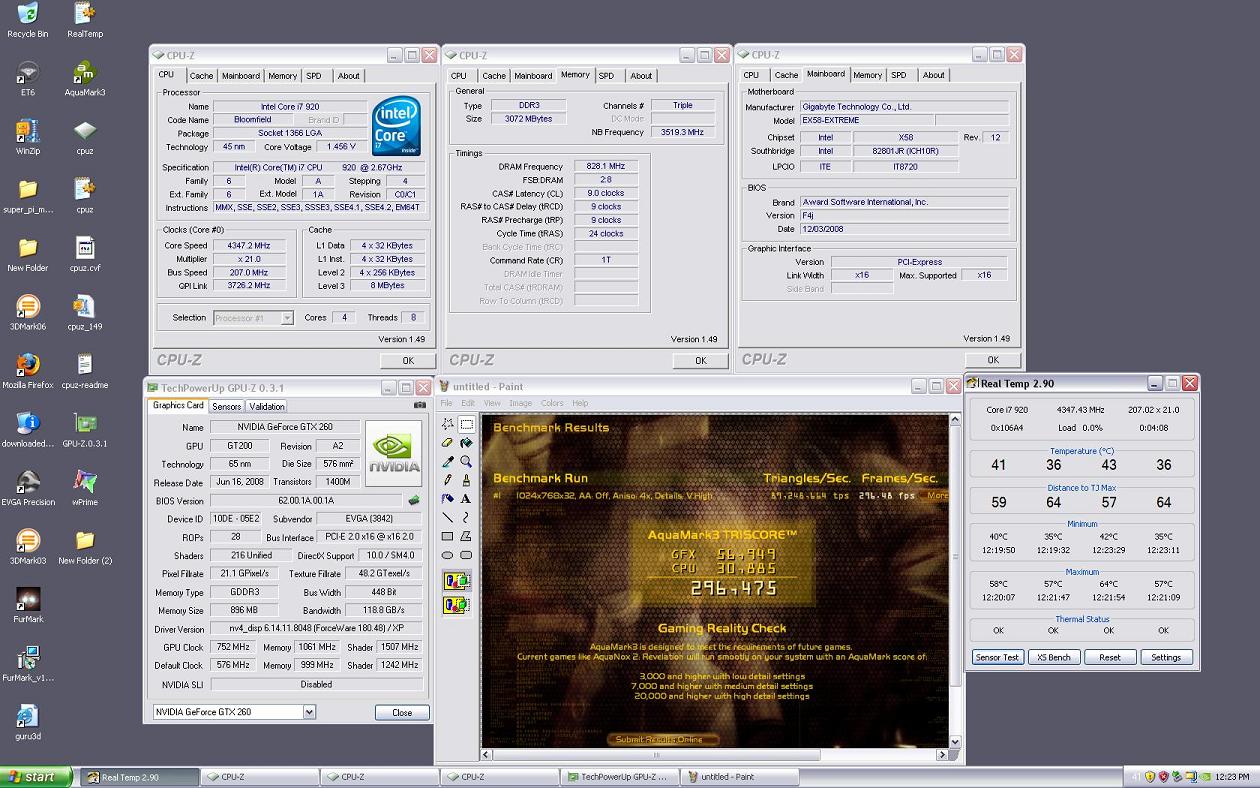Click the red security shield tray icon
The width and height of the screenshot is (1260, 788).
(x=1163, y=777)
